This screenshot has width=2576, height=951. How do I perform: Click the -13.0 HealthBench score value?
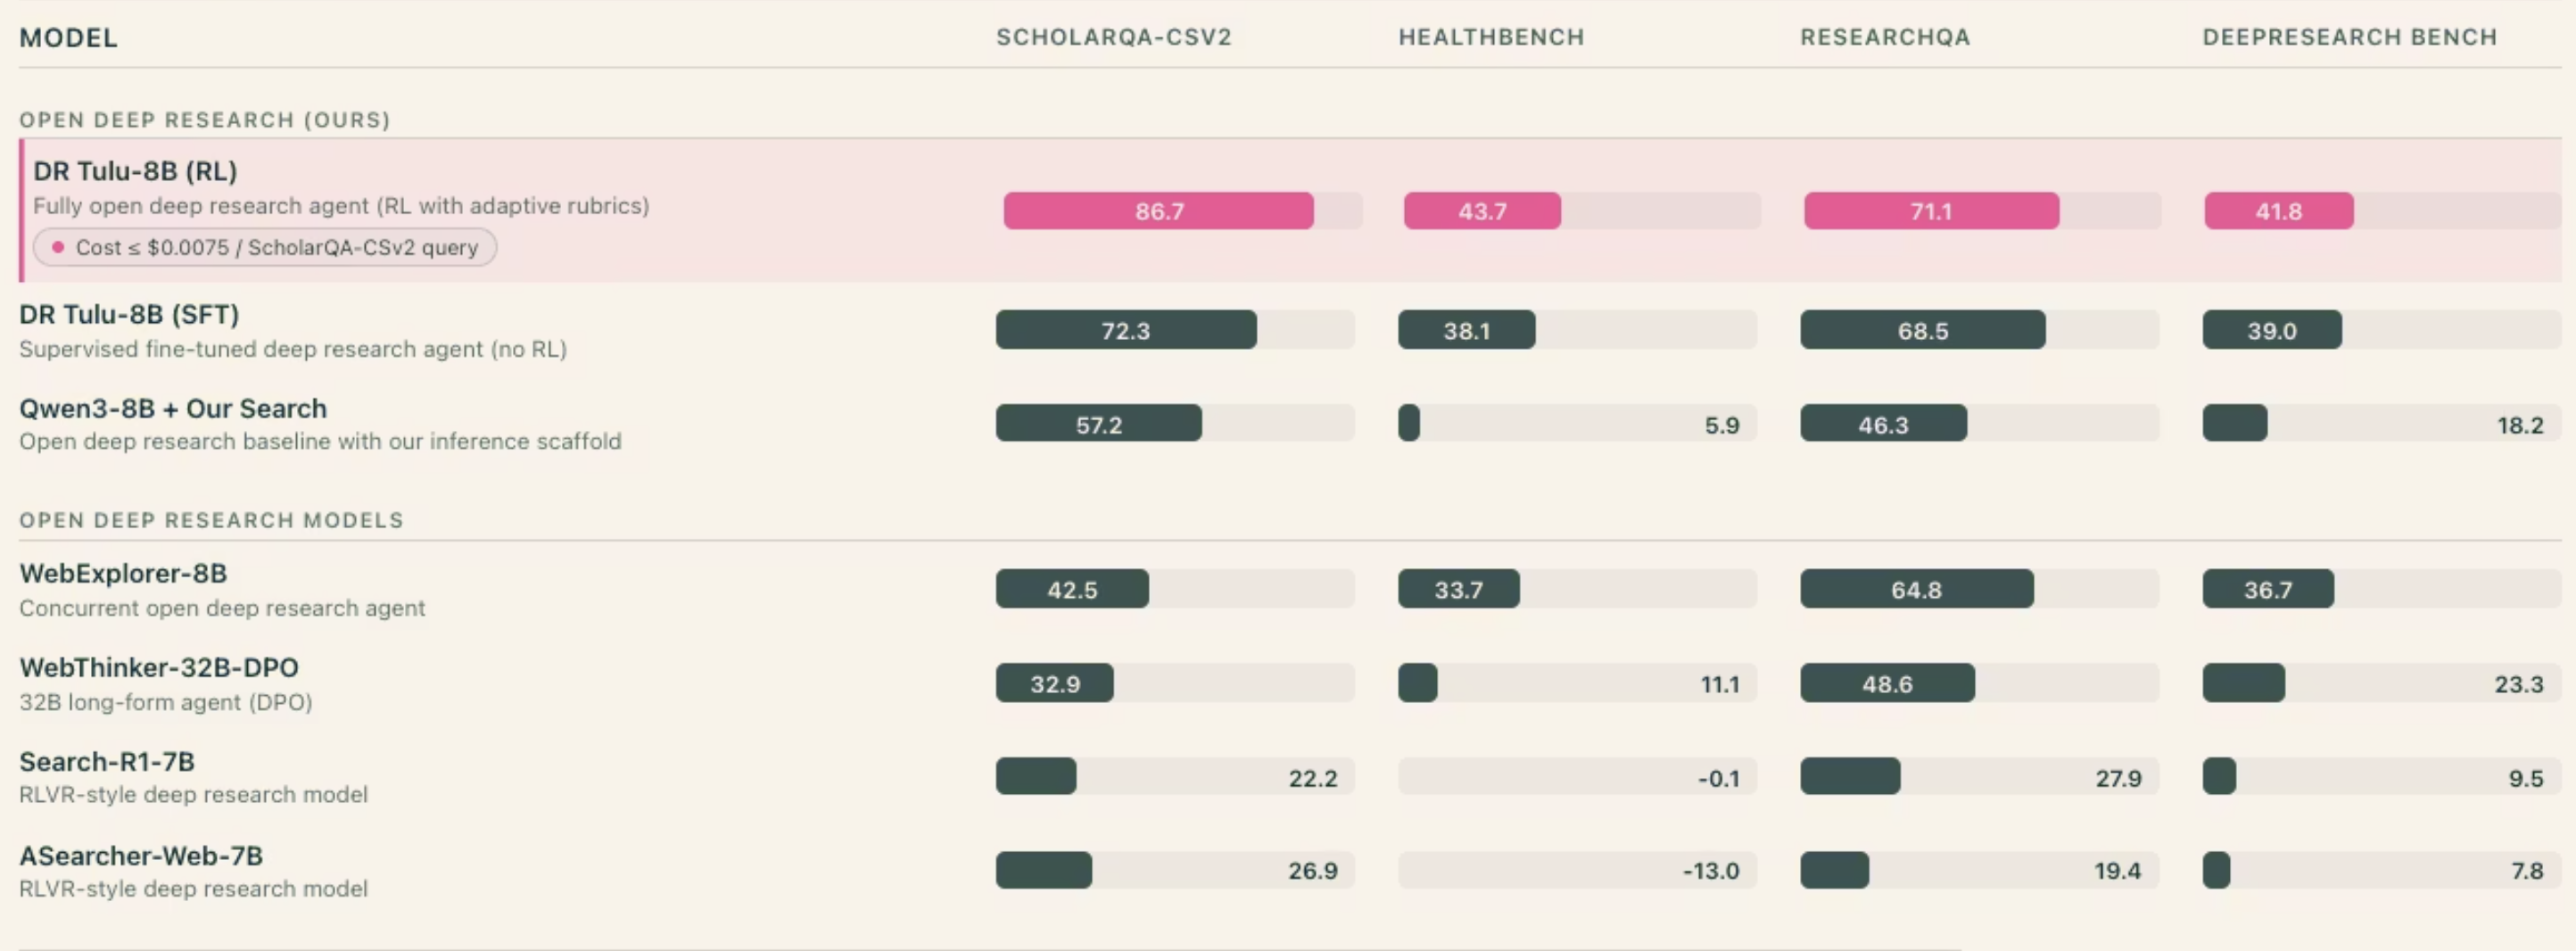click(1710, 871)
